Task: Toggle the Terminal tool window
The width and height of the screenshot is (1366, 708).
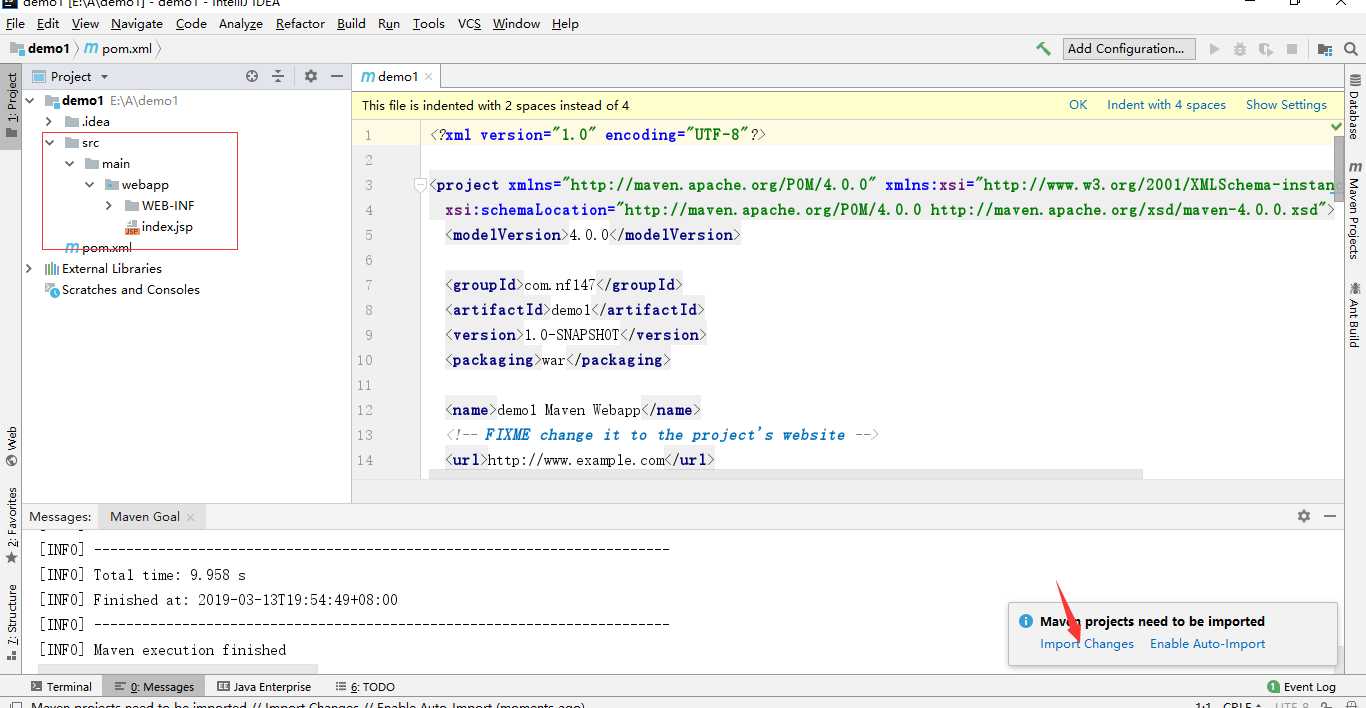Action: (x=61, y=687)
